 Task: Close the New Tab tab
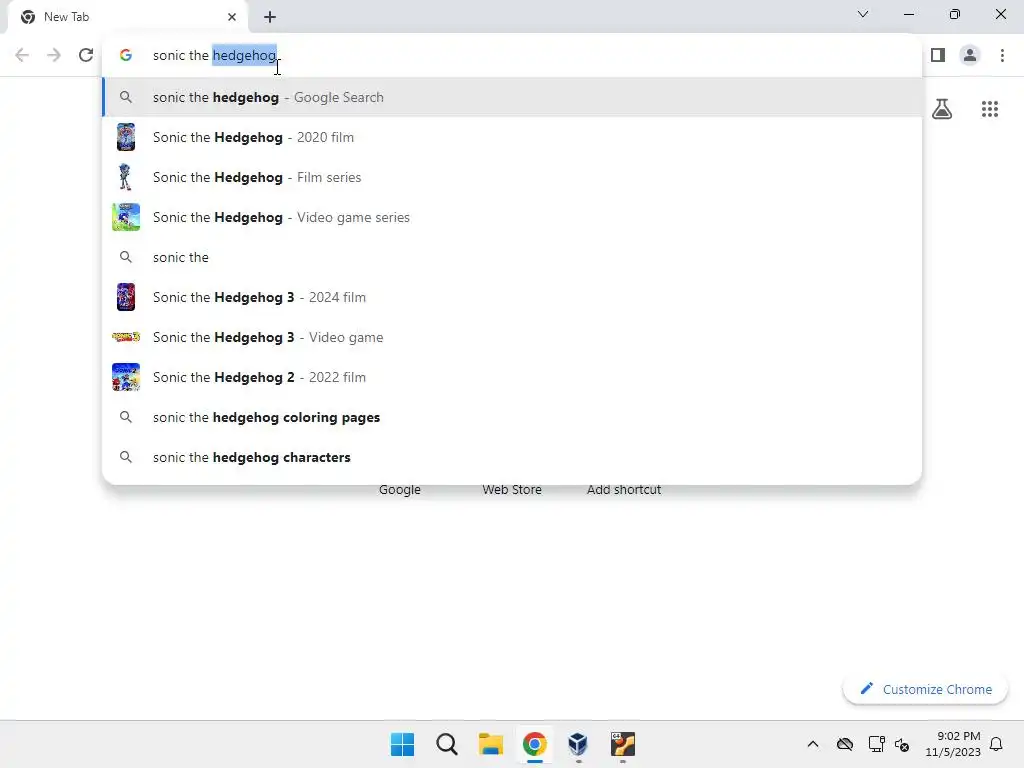pos(232,17)
